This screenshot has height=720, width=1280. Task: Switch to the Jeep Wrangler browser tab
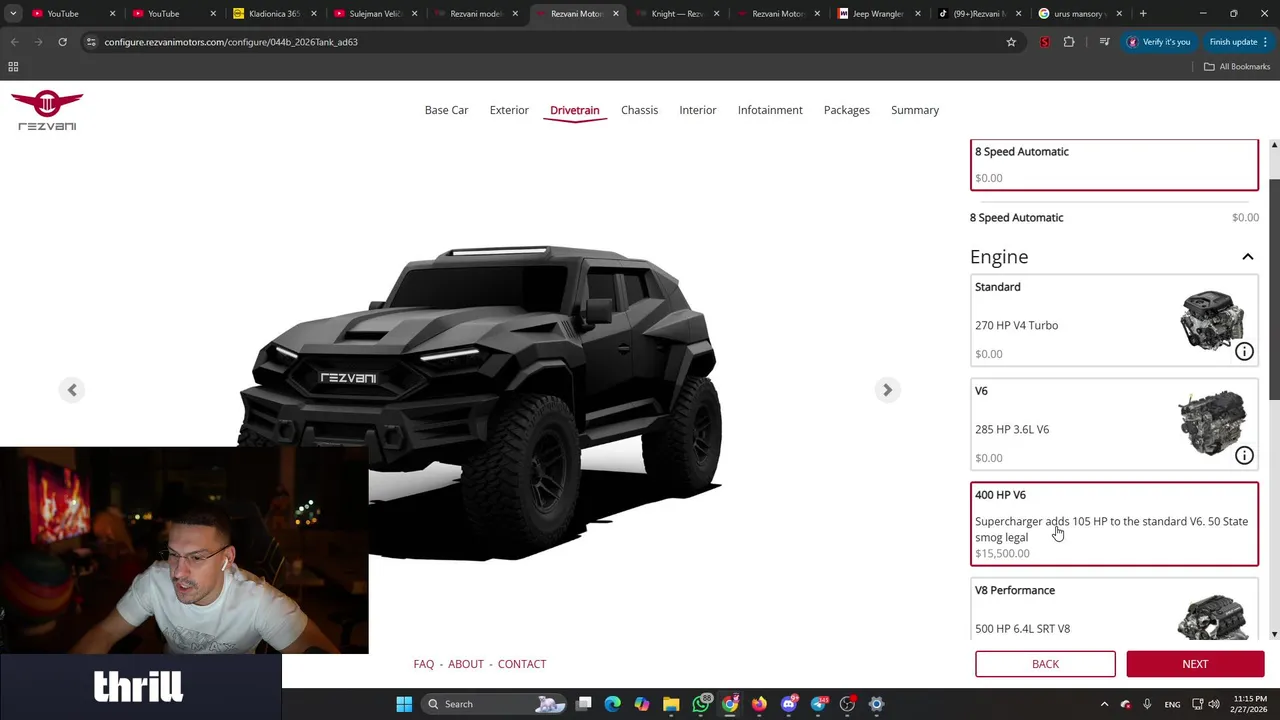coord(879,14)
